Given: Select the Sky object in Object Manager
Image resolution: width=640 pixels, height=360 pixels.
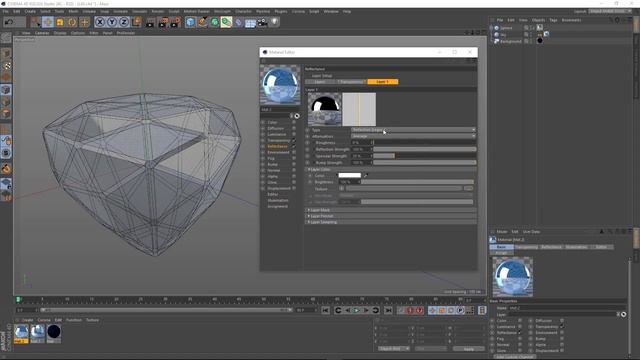Looking at the screenshot, I should point(503,35).
